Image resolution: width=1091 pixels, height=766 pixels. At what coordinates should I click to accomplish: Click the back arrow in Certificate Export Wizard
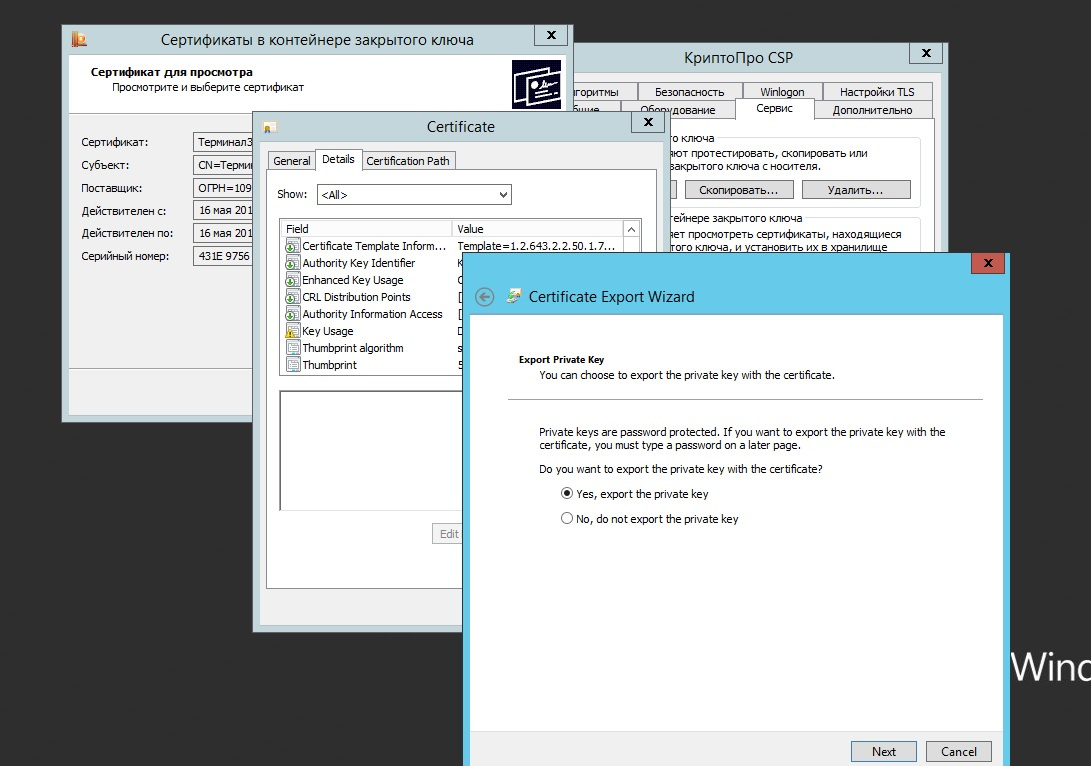484,297
